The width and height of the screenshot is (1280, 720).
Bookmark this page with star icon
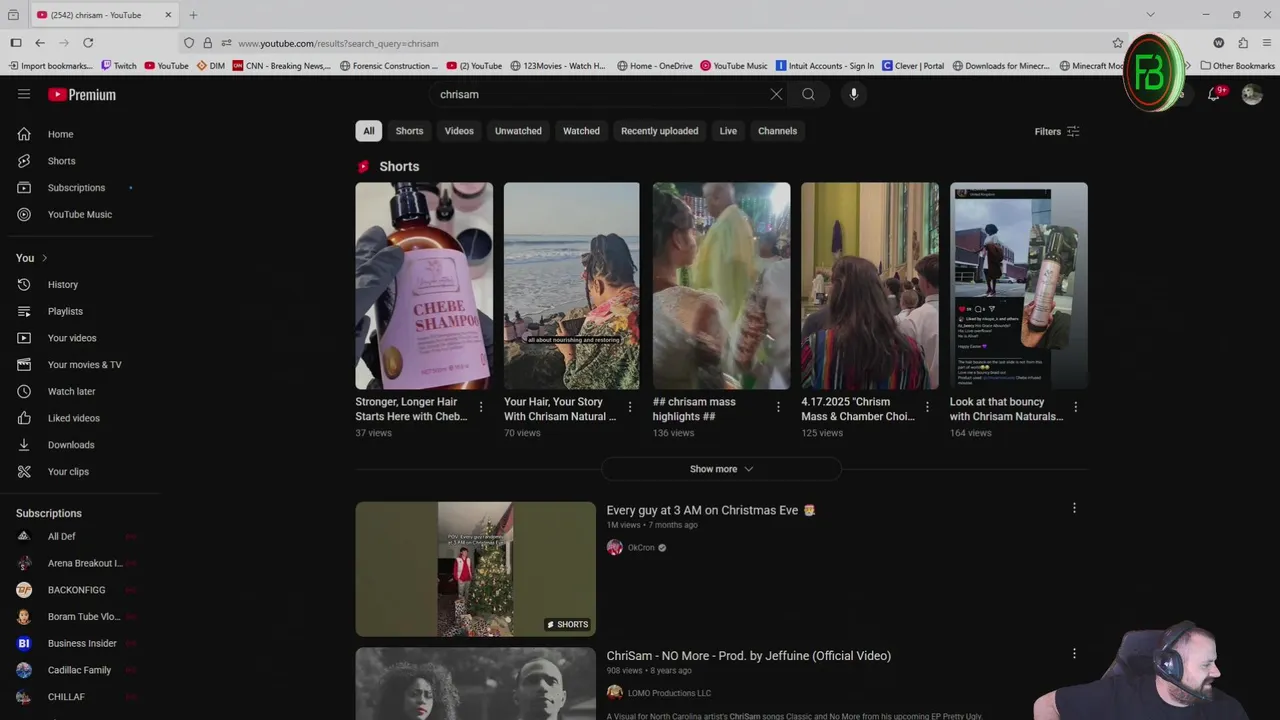pyautogui.click(x=1118, y=43)
